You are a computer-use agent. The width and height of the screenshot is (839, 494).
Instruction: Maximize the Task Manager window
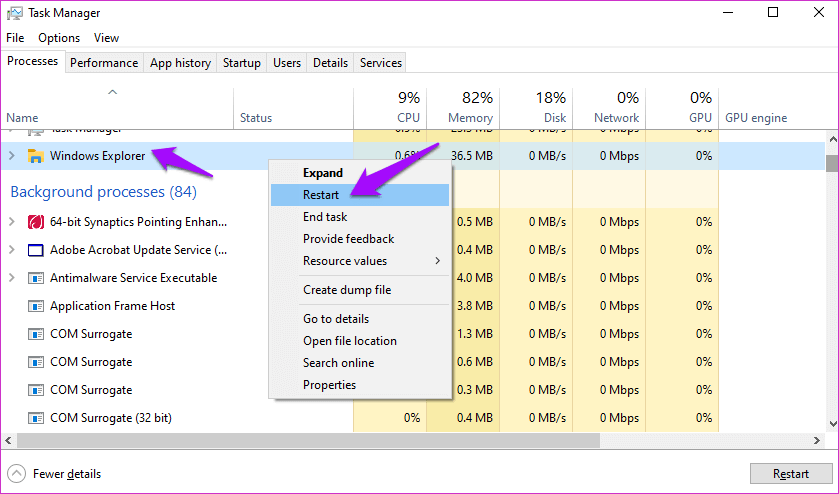coord(773,12)
